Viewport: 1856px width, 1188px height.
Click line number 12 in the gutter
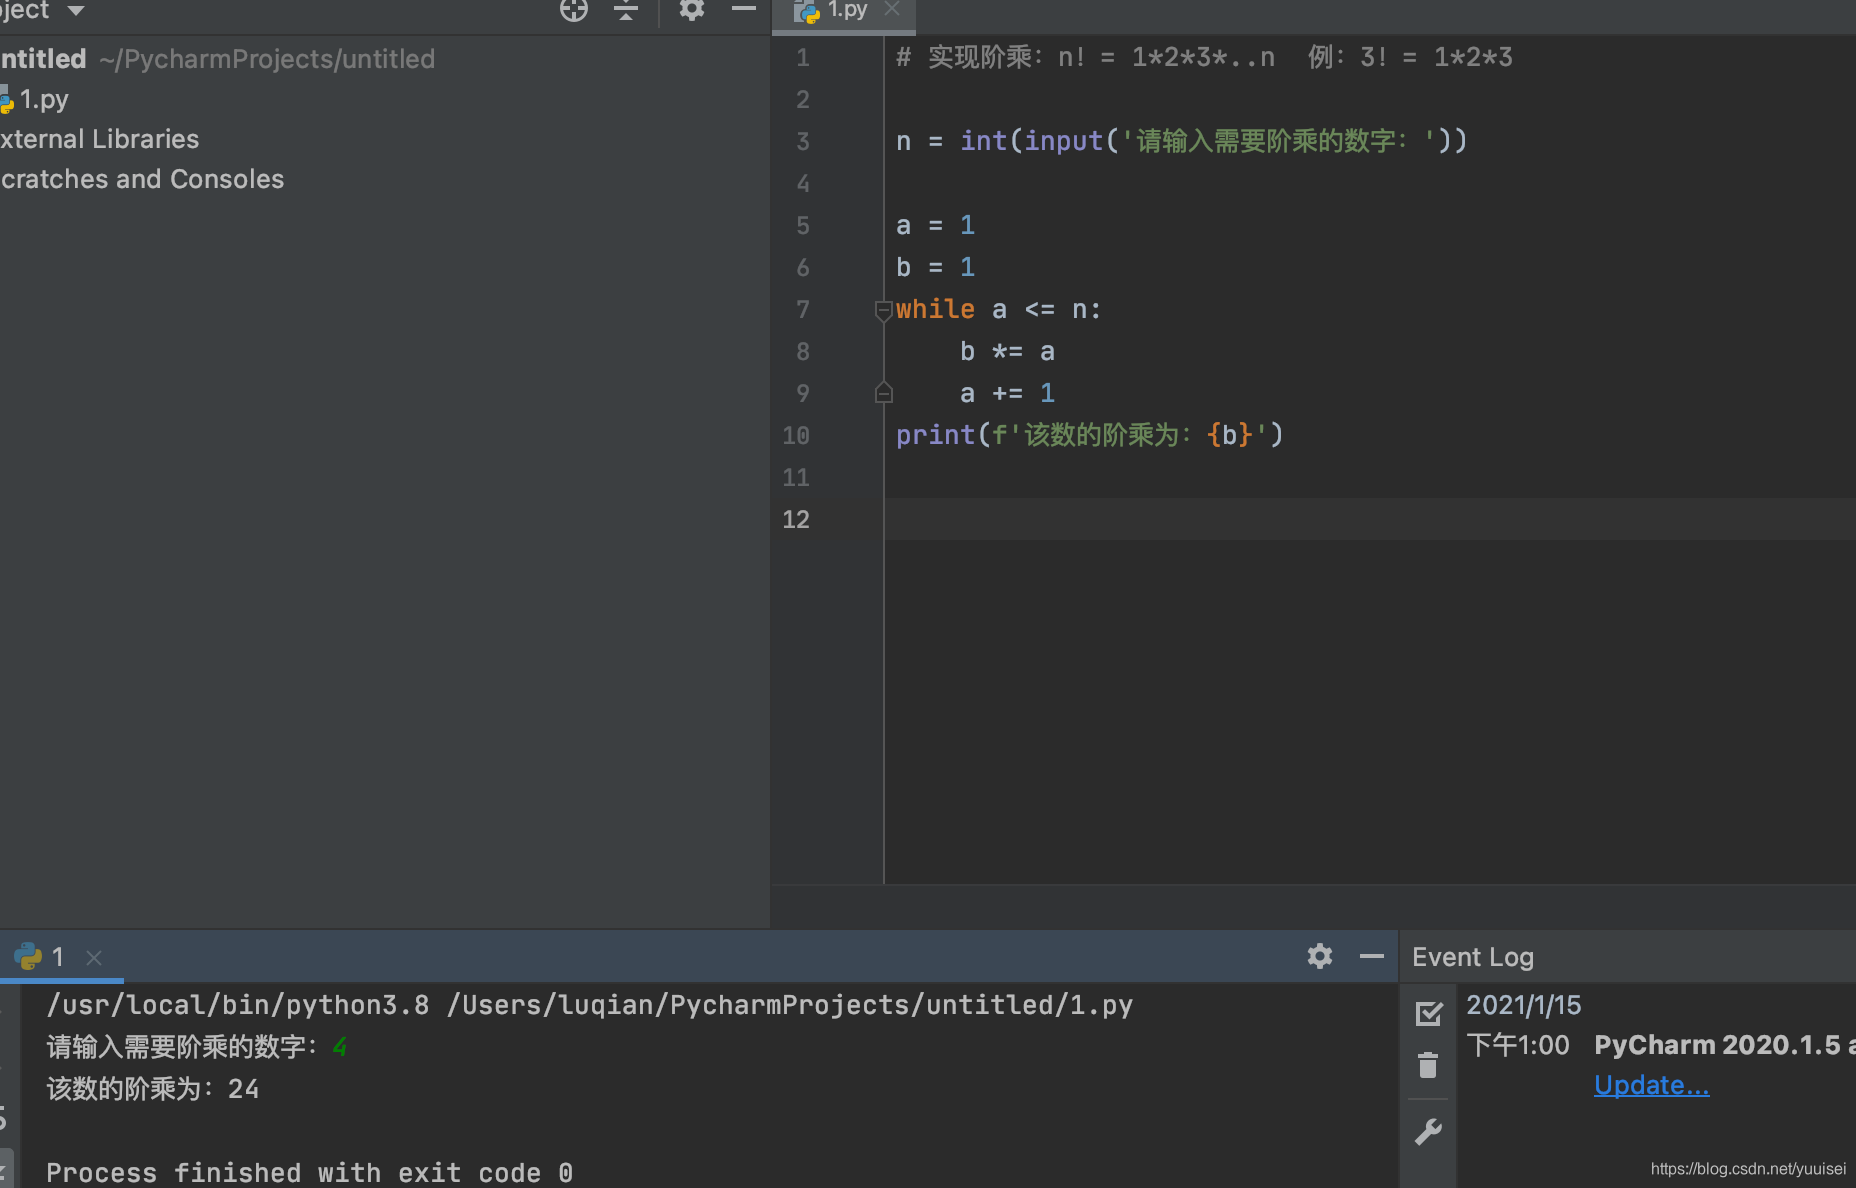click(x=796, y=519)
